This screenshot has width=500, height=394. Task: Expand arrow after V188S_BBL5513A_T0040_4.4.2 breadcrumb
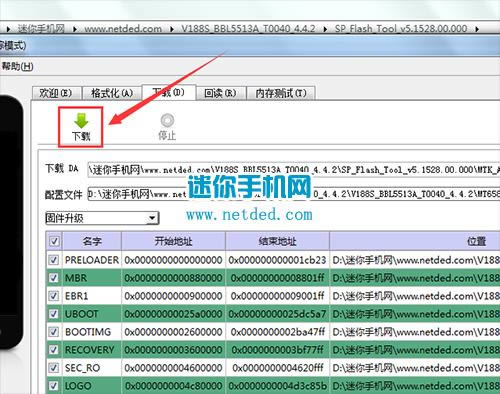coord(325,29)
